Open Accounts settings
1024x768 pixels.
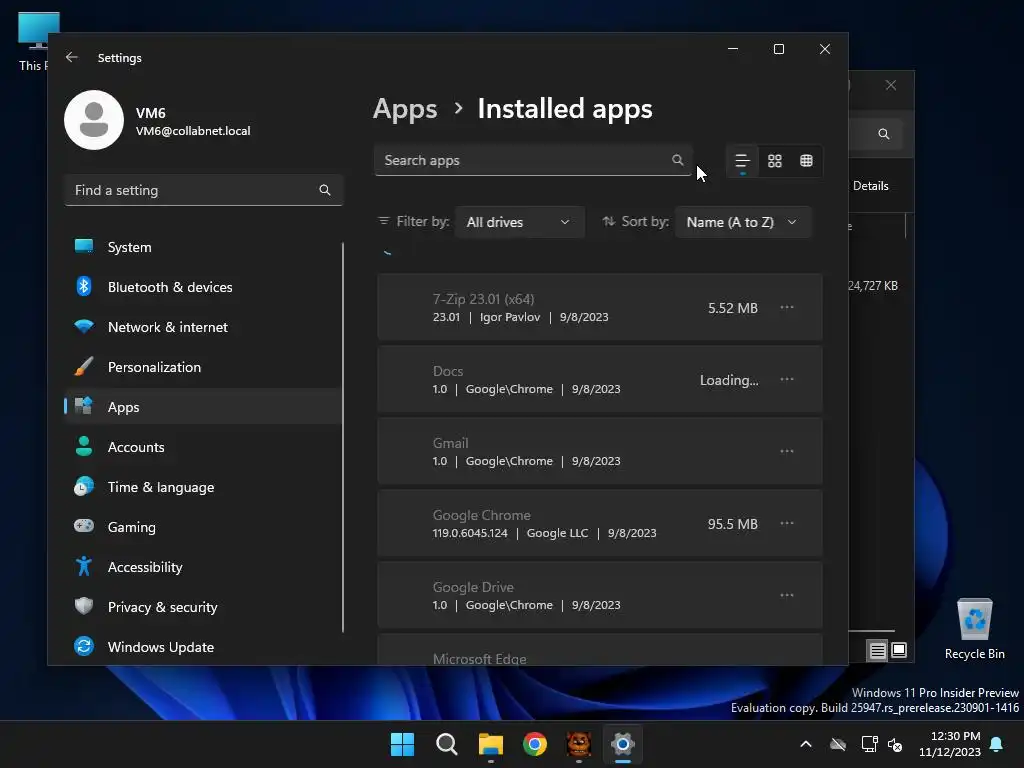point(202,447)
